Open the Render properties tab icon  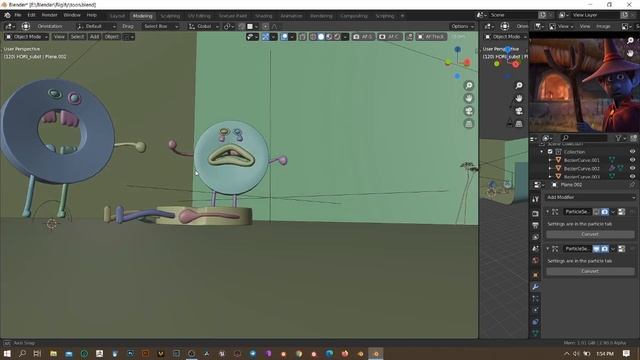click(x=536, y=213)
